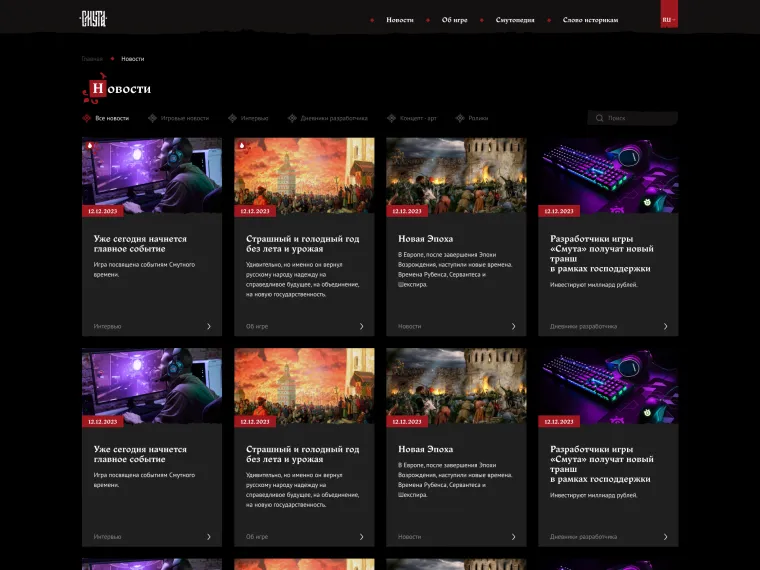Open second-row gamer at monitor thumbnail

(152, 386)
